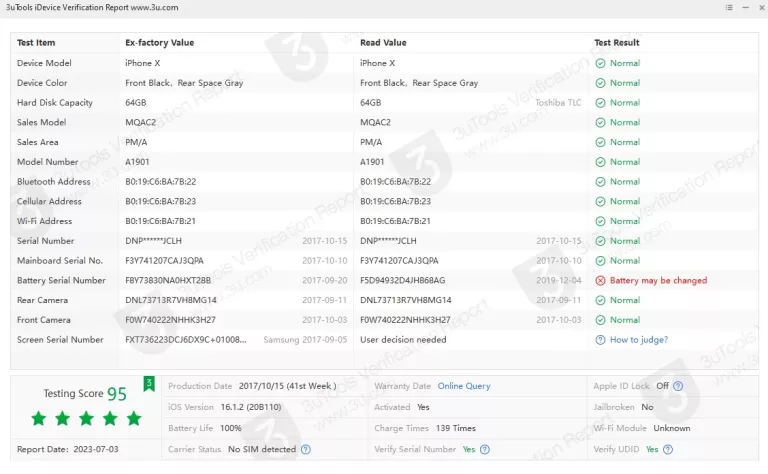The width and height of the screenshot is (768, 474).
Task: Click the Activated Yes value
Action: tap(423, 407)
